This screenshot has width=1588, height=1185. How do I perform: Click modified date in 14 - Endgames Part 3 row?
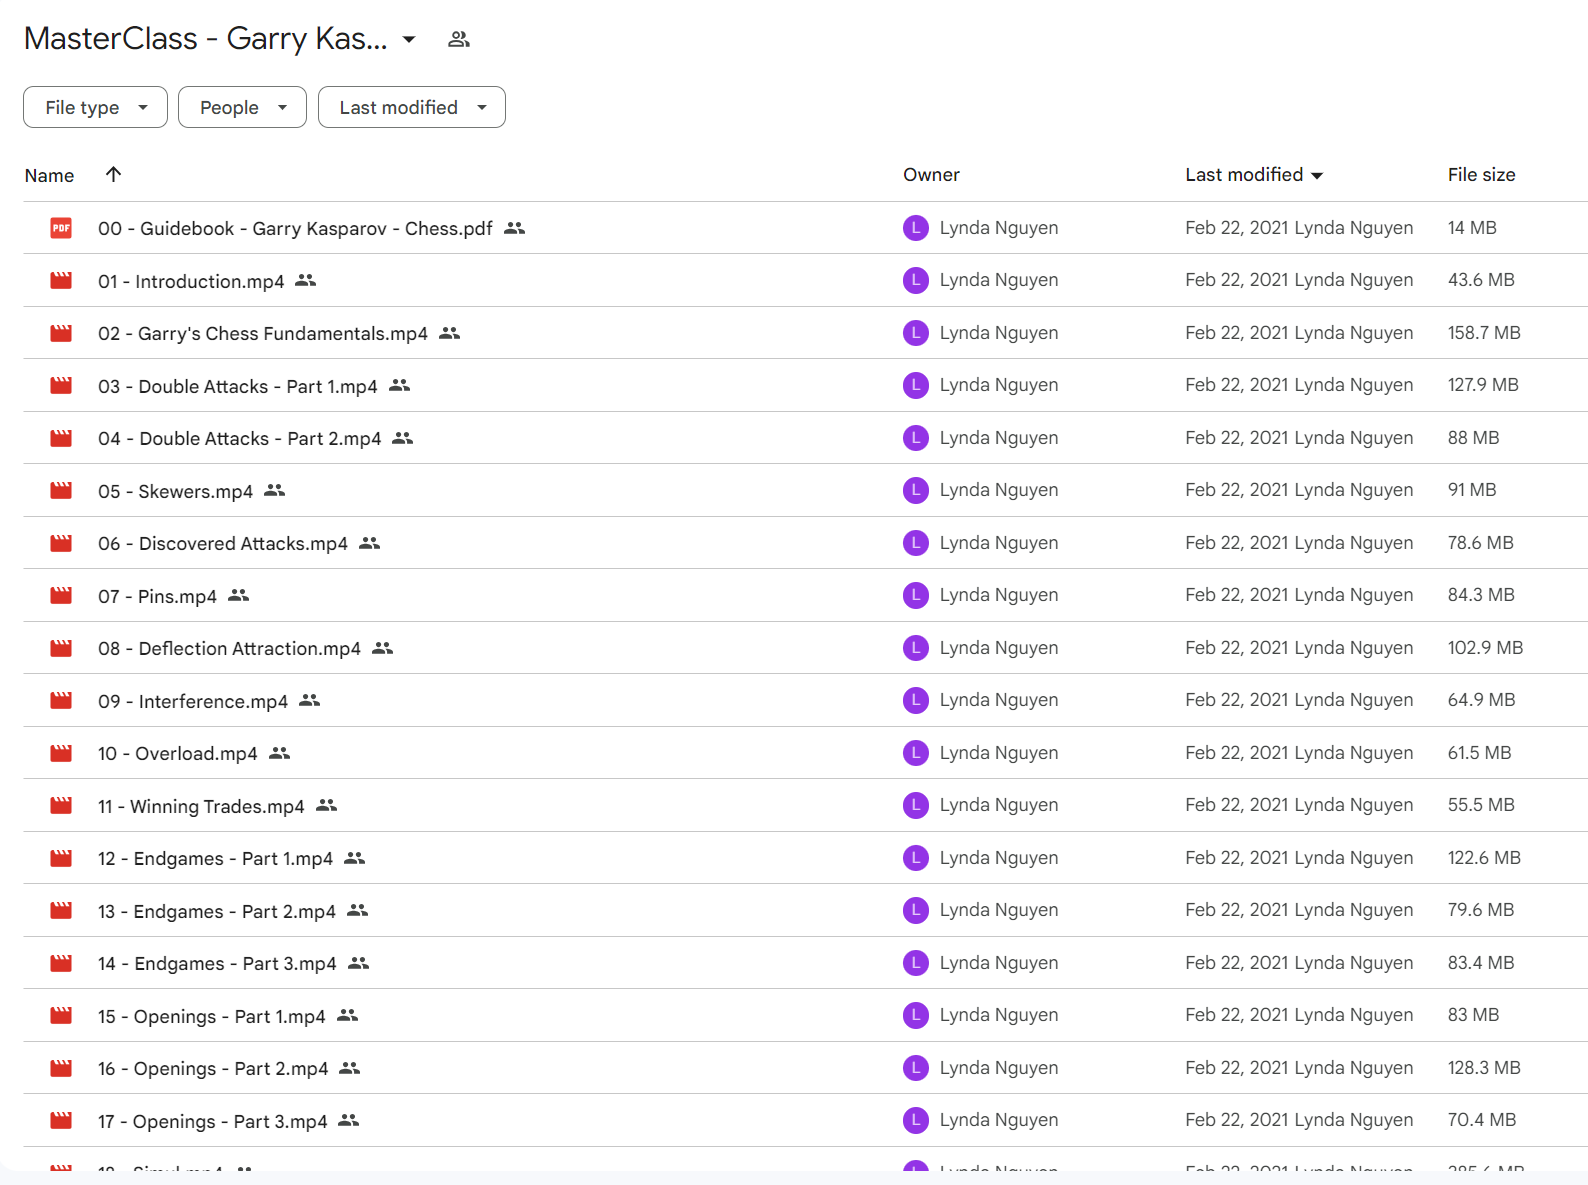pyautogui.click(x=1299, y=963)
